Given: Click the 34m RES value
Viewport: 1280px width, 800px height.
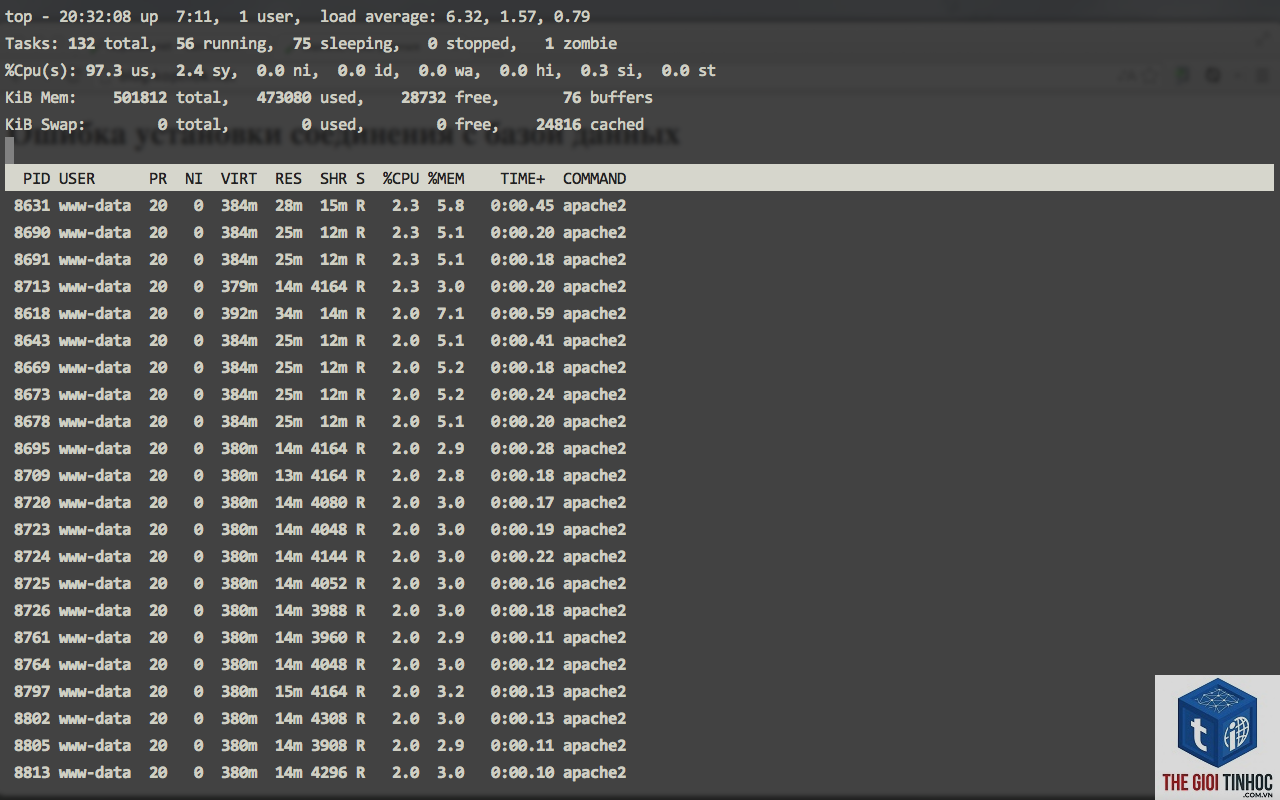Looking at the screenshot, I should [x=289, y=313].
